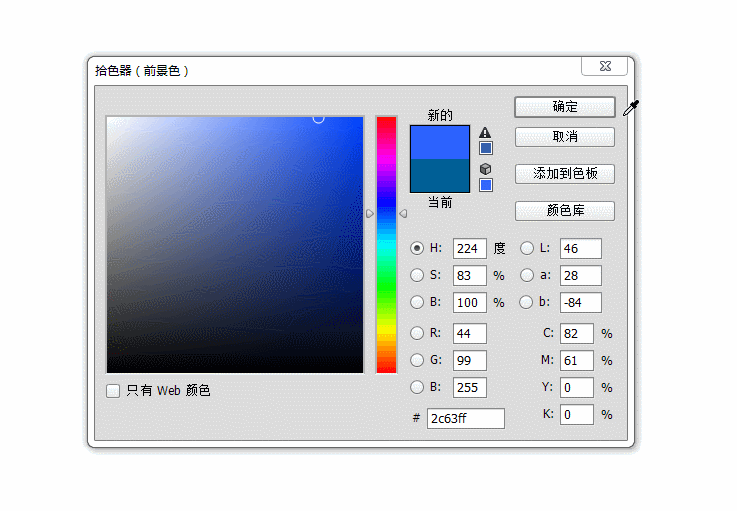This screenshot has height=511, width=737.
Task: Select the H hue radio button
Action: (x=417, y=248)
